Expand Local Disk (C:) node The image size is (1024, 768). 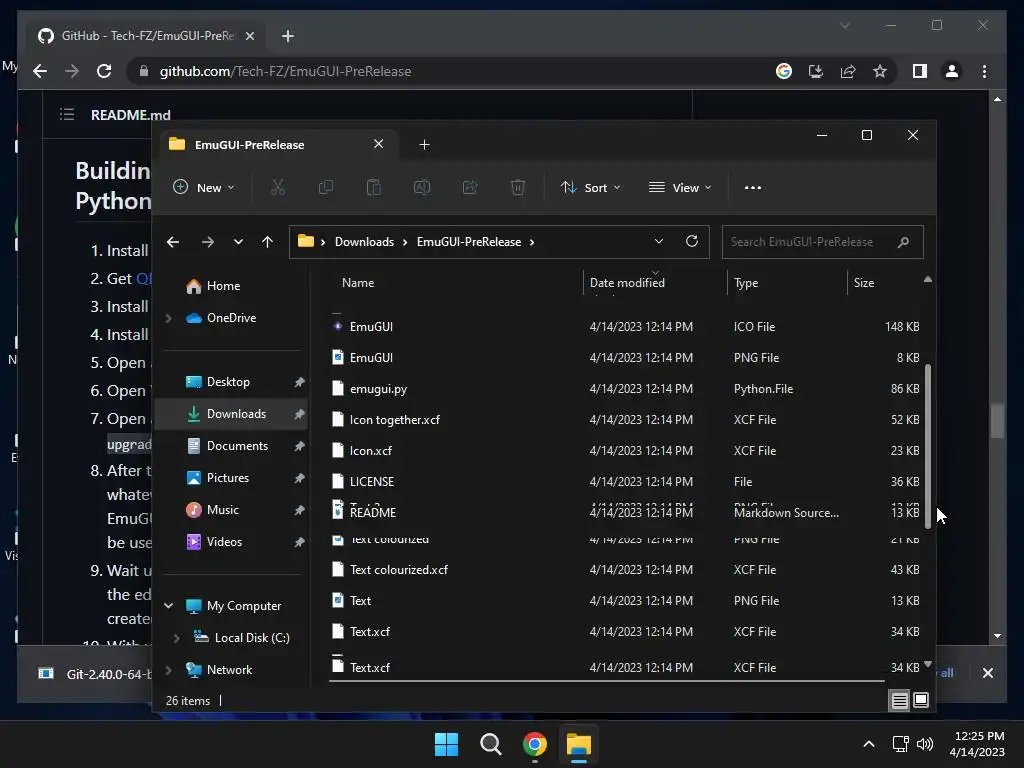click(176, 637)
